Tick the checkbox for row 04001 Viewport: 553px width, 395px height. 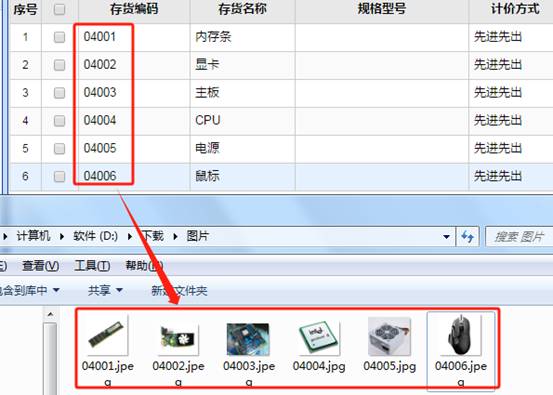click(x=59, y=37)
